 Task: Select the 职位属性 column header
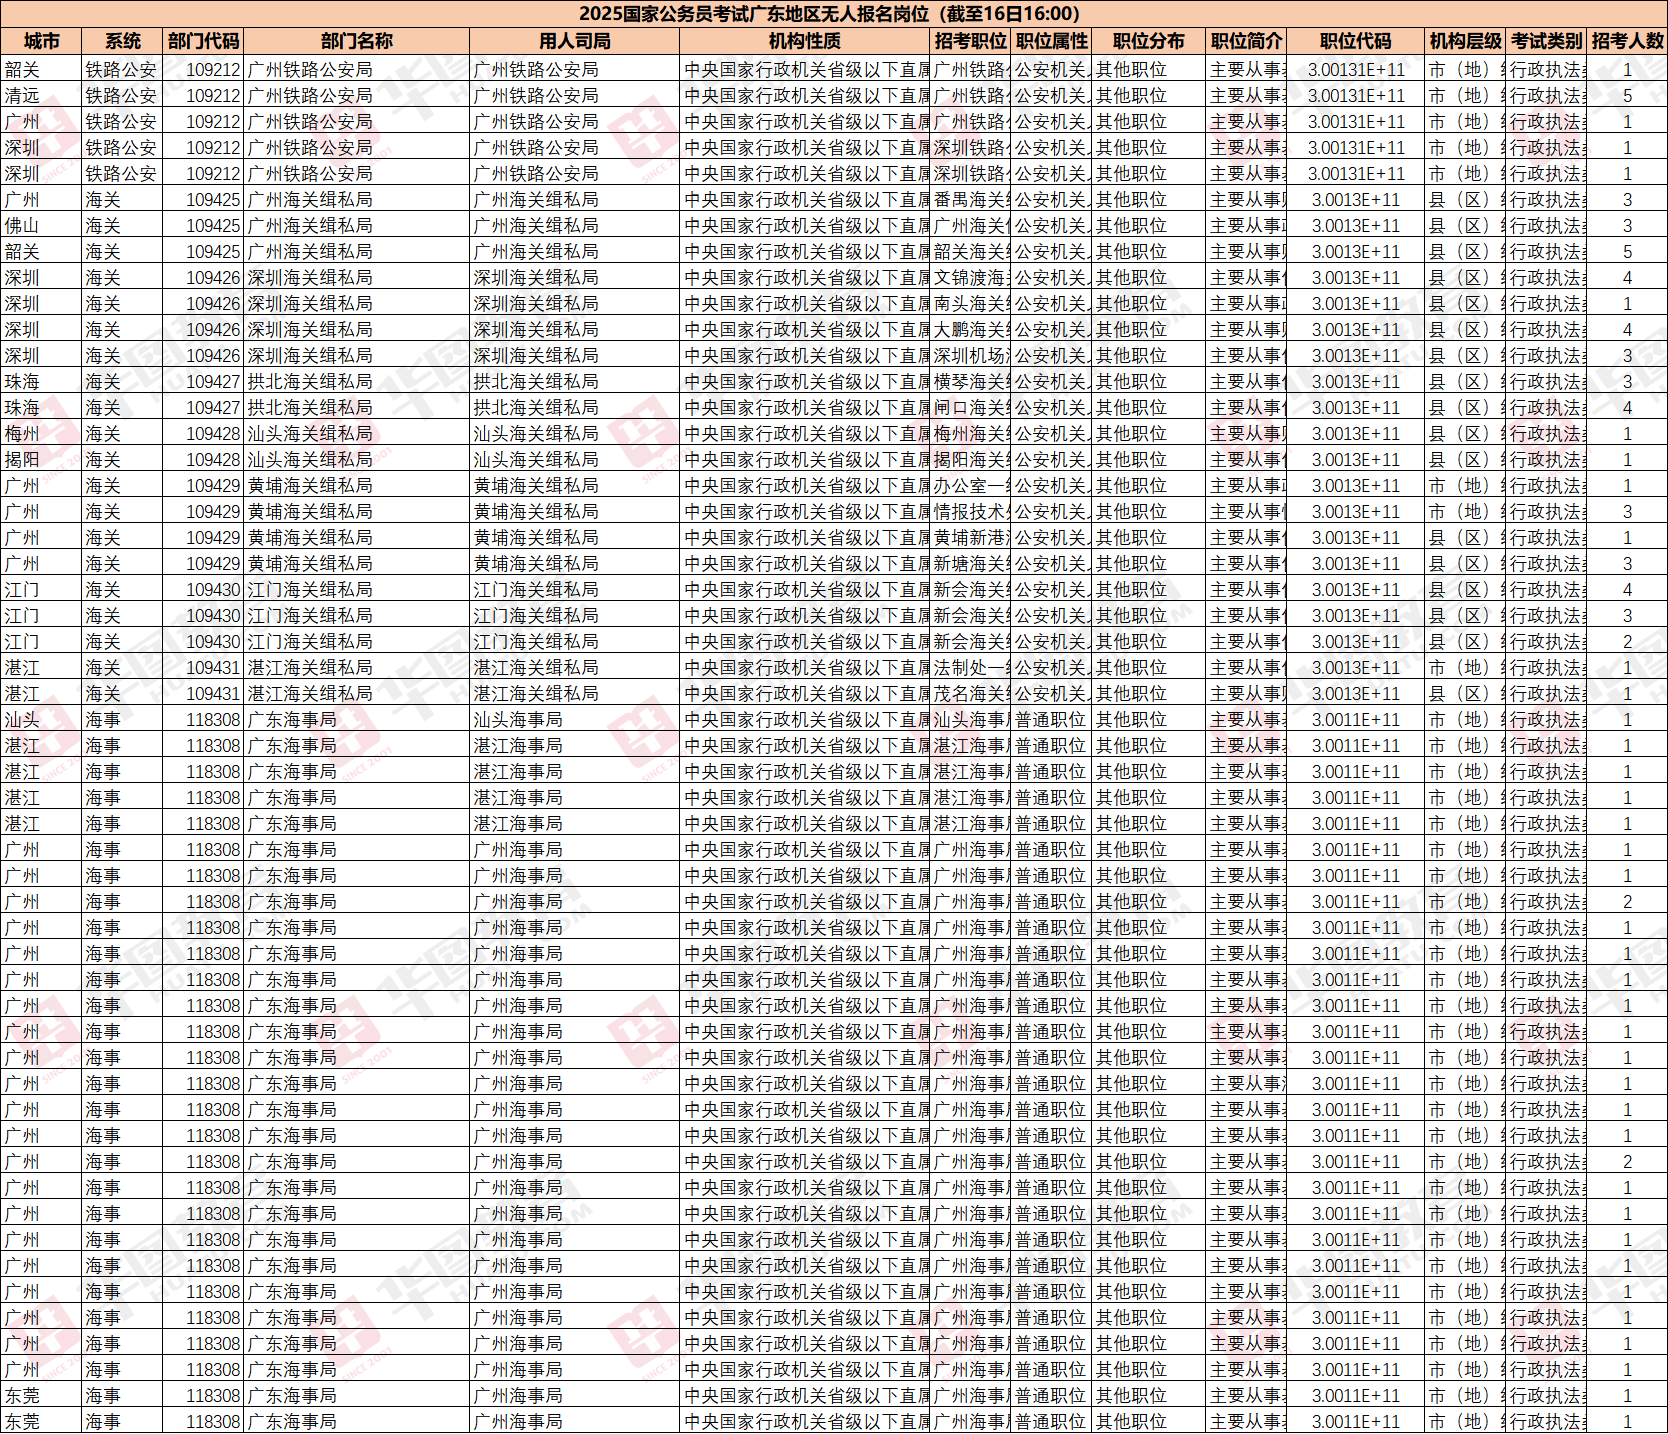pyautogui.click(x=1052, y=41)
